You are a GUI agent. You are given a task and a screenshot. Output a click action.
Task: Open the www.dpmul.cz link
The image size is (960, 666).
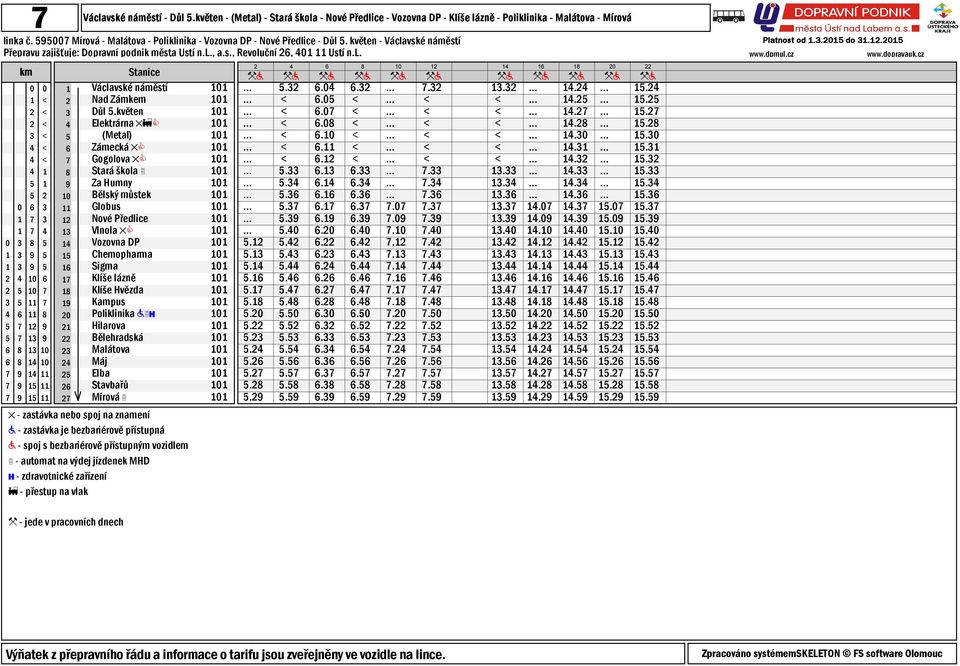[x=771, y=54]
